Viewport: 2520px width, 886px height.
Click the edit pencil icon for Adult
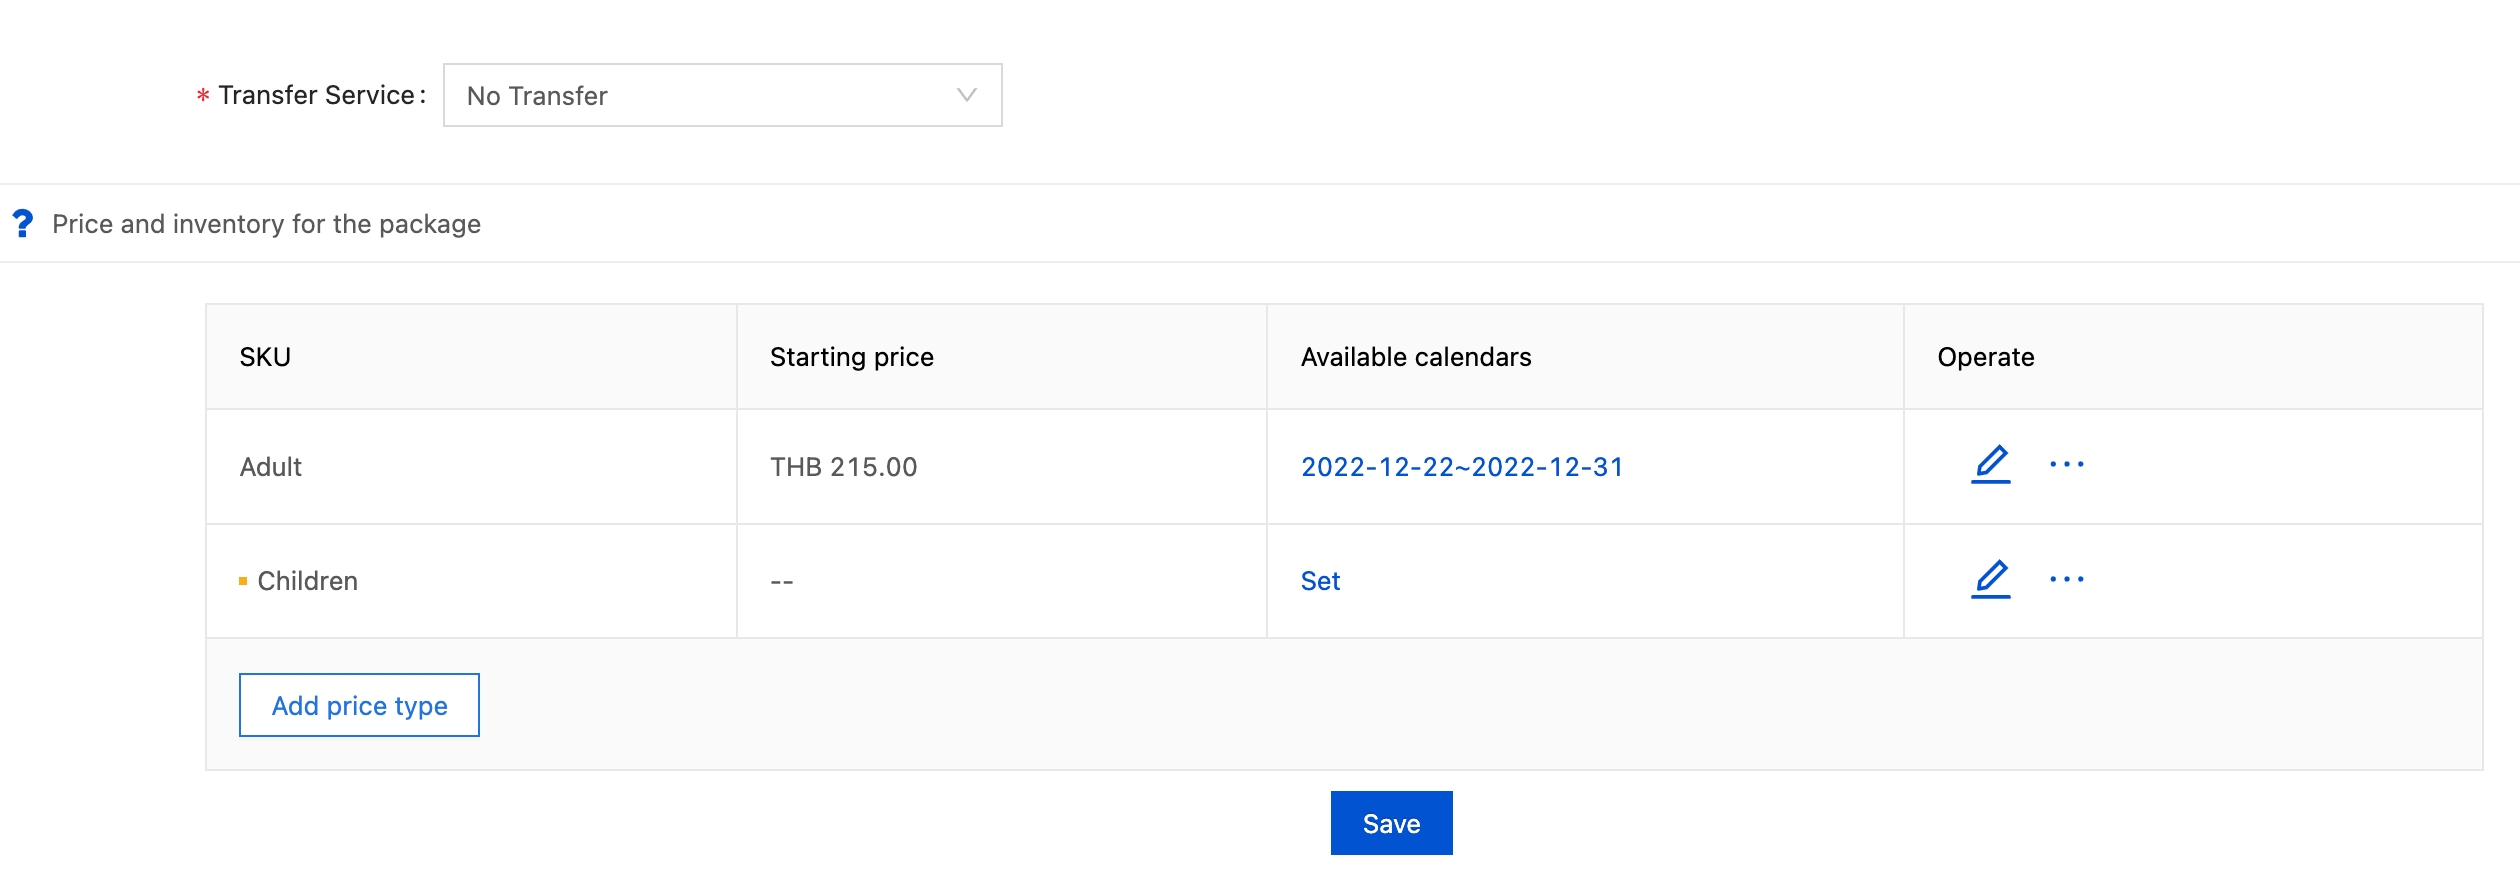pos(1990,465)
